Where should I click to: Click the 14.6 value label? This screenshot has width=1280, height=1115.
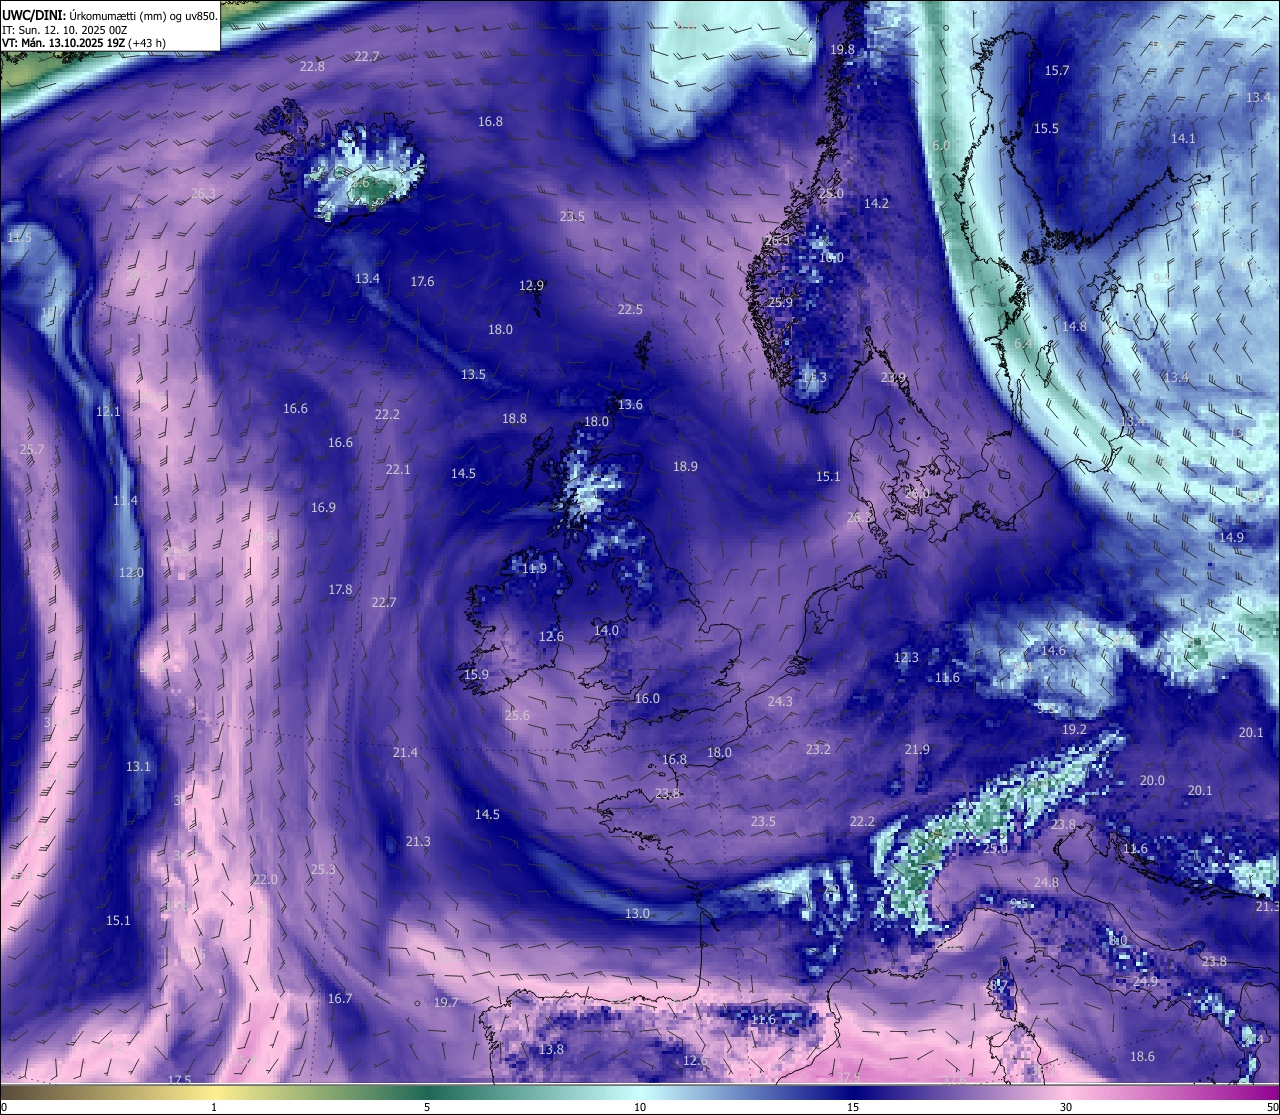coord(1053,651)
